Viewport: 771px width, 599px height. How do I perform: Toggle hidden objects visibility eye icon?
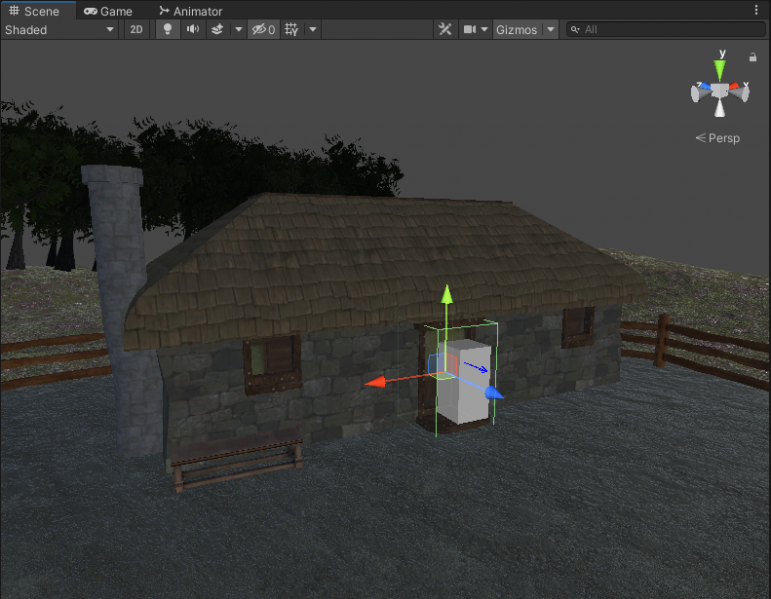pyautogui.click(x=263, y=29)
